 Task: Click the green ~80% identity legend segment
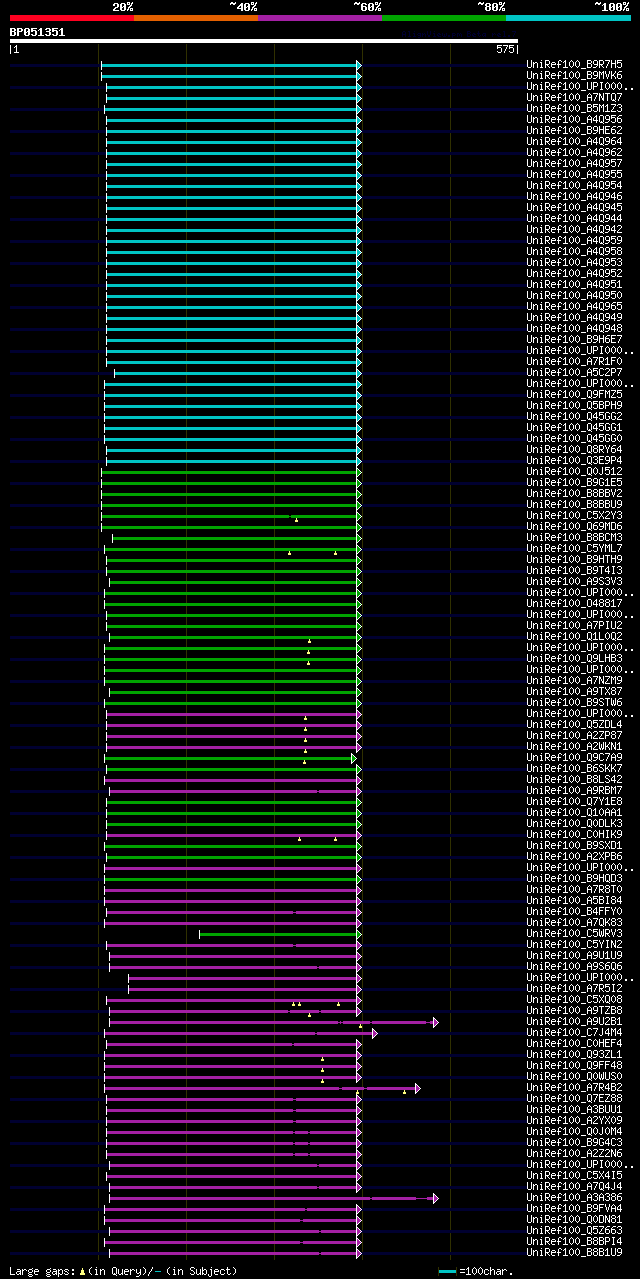tap(443, 18)
